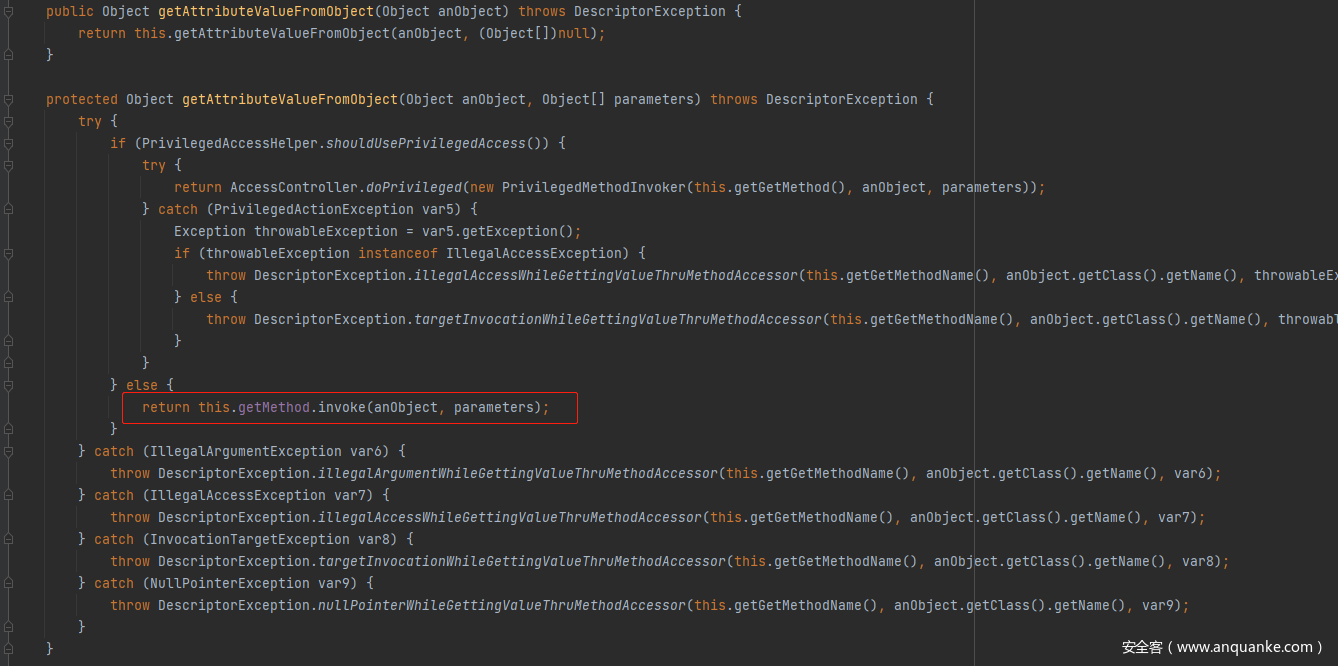Click 'illegalArgumentWhileGettingValueThruMethodAccessor' method name
The image size is (1338, 666).
pos(518,473)
